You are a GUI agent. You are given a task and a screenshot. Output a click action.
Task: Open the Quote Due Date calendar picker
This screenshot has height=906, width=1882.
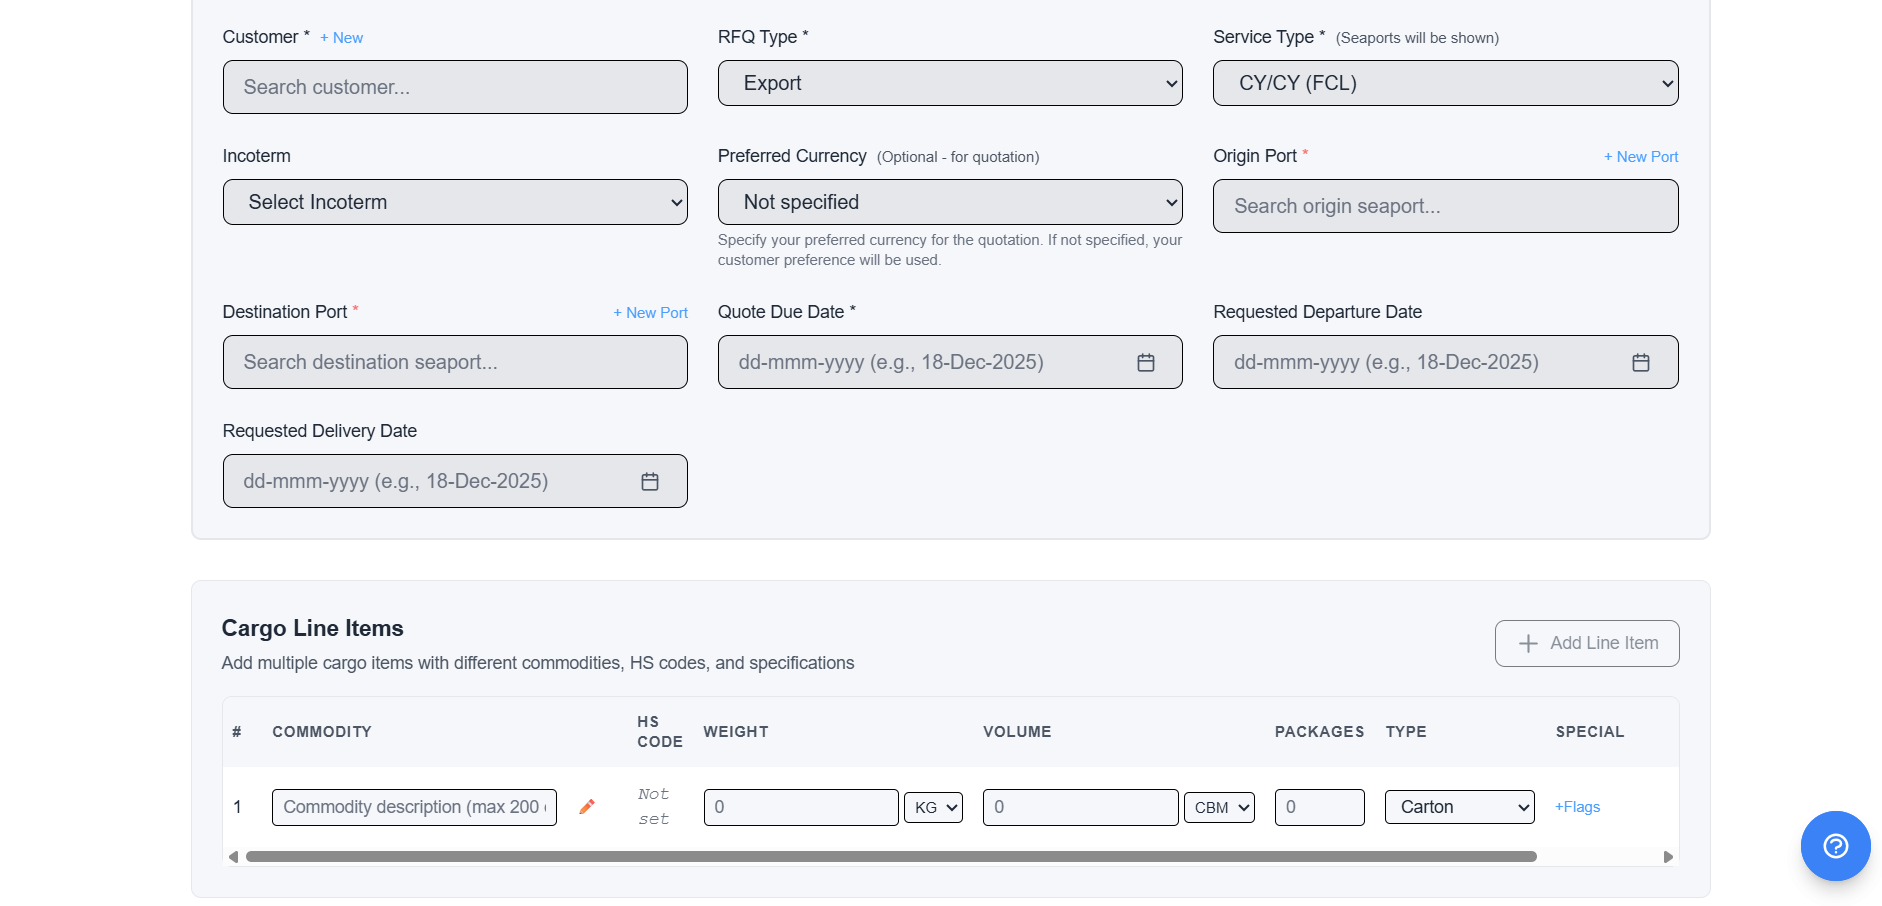1146,362
